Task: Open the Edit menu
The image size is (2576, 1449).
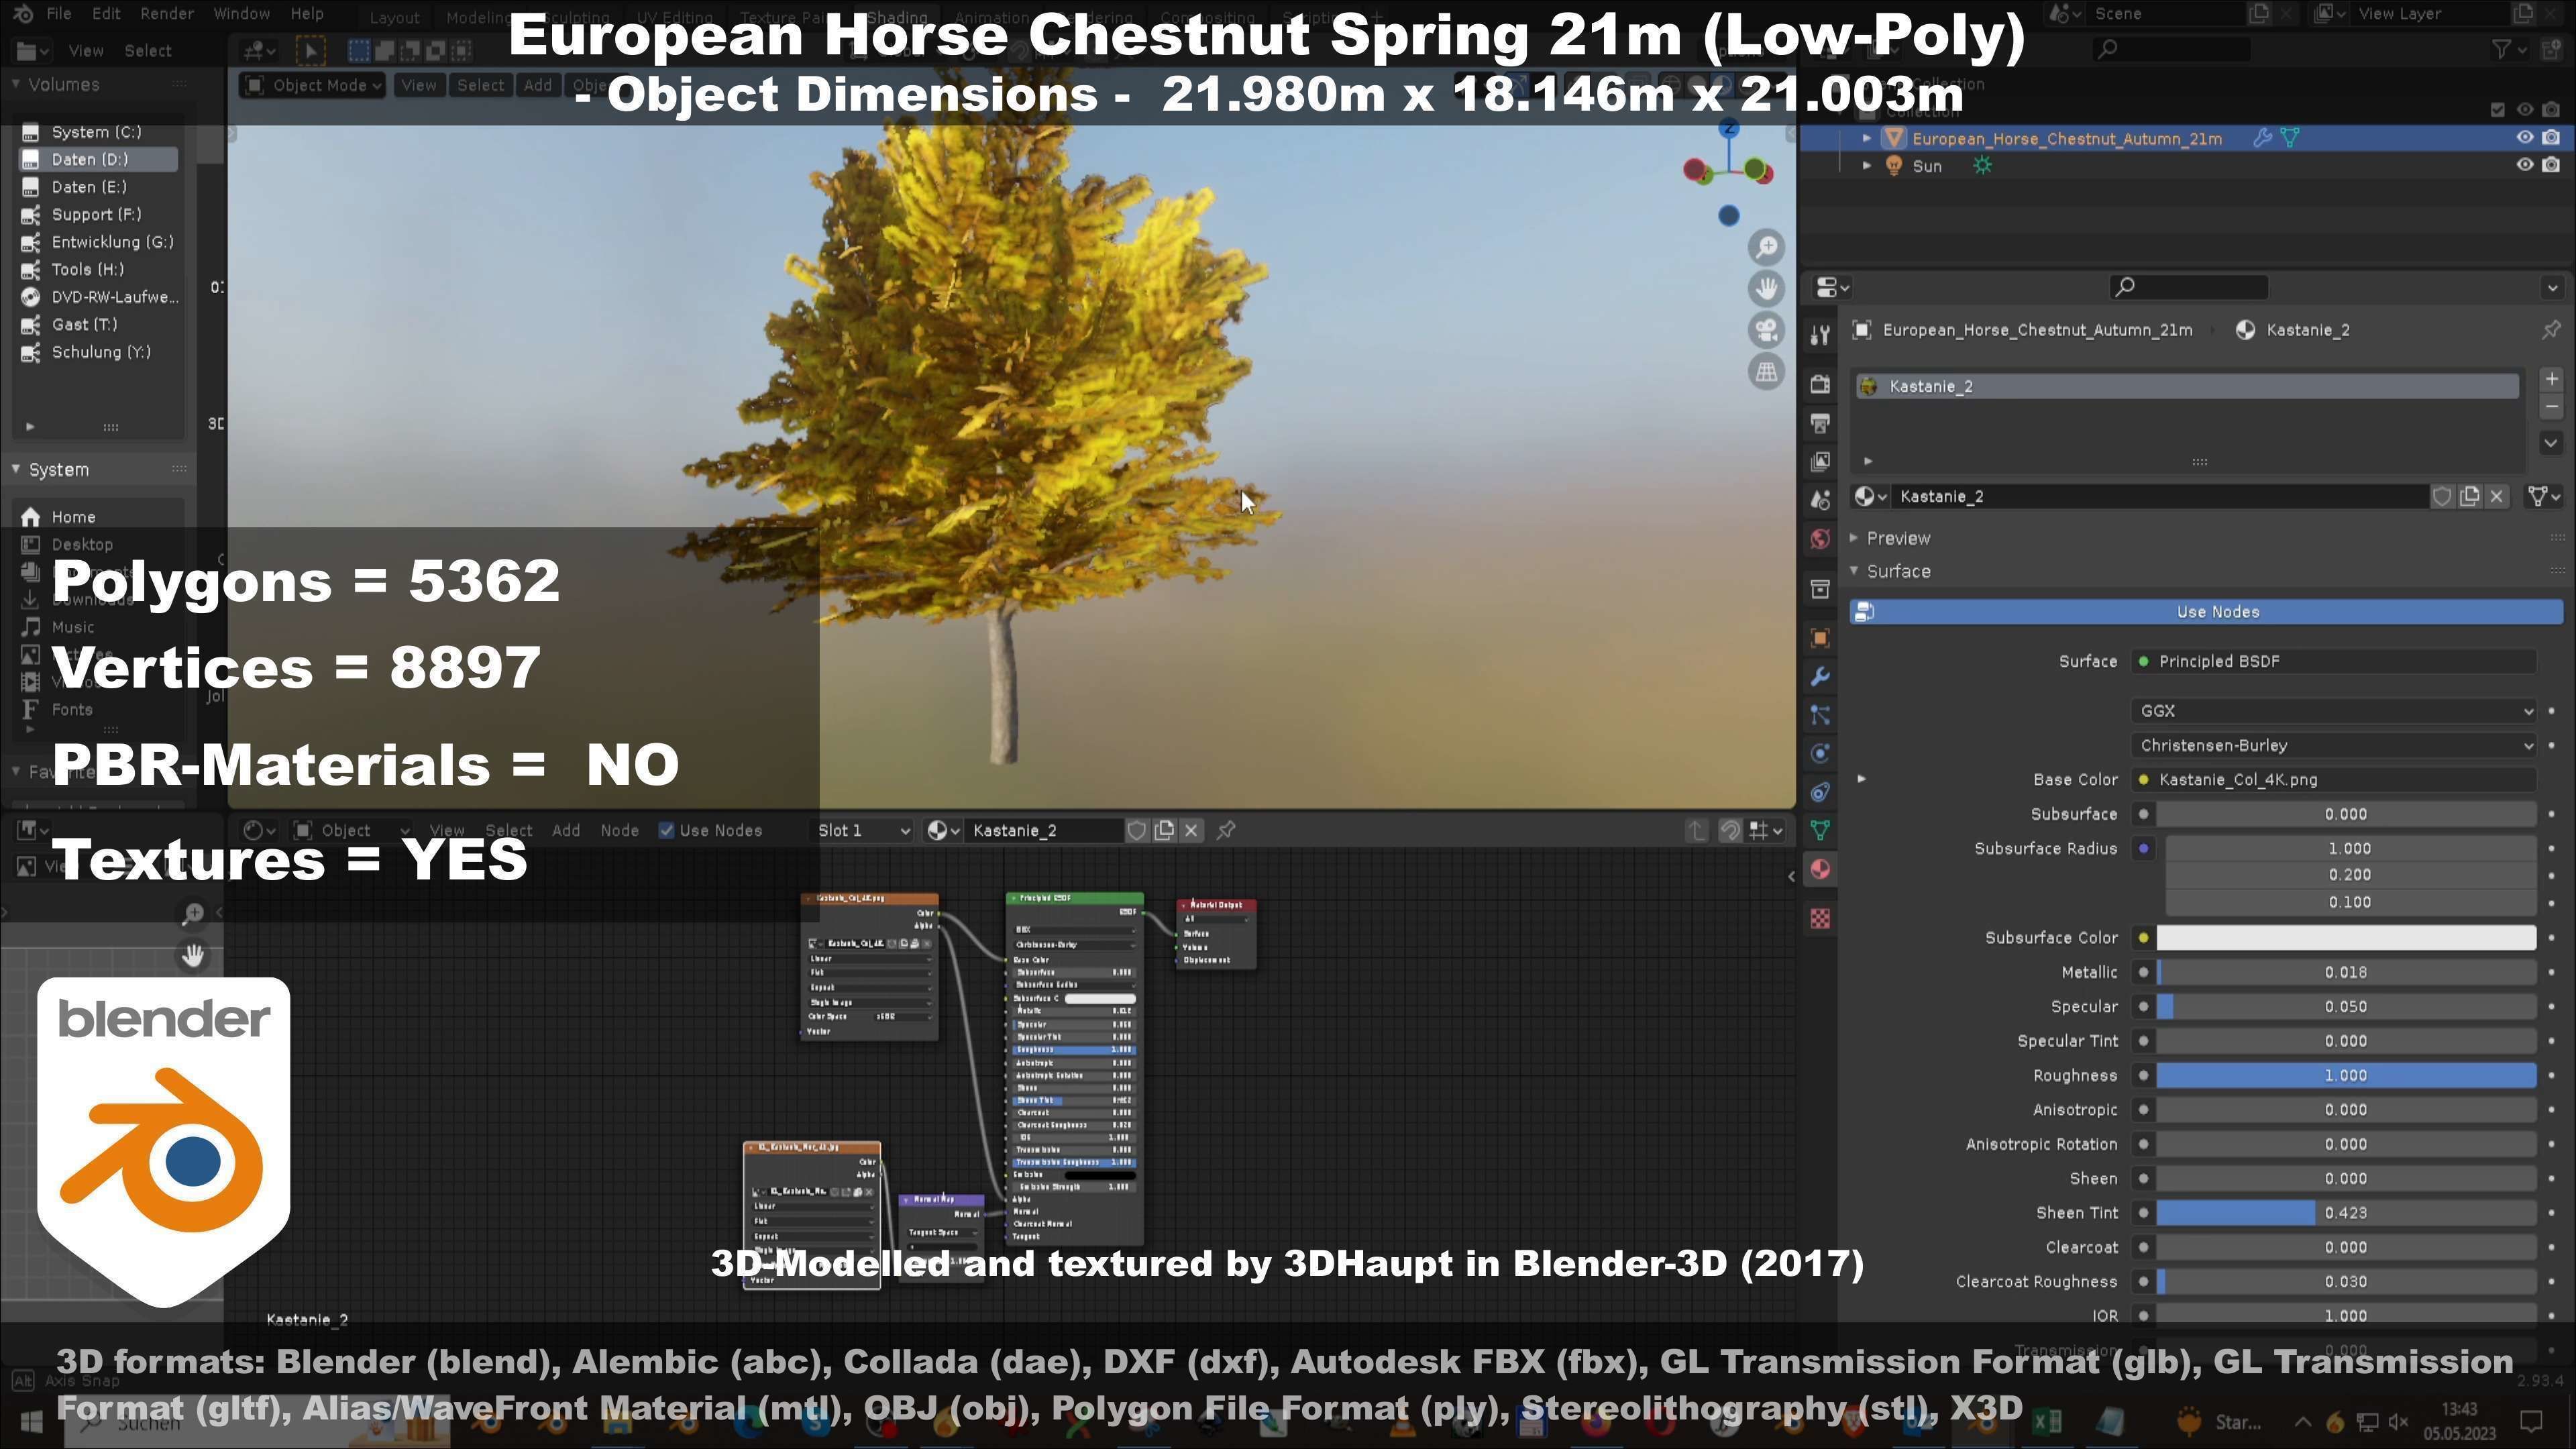Action: (x=106, y=14)
